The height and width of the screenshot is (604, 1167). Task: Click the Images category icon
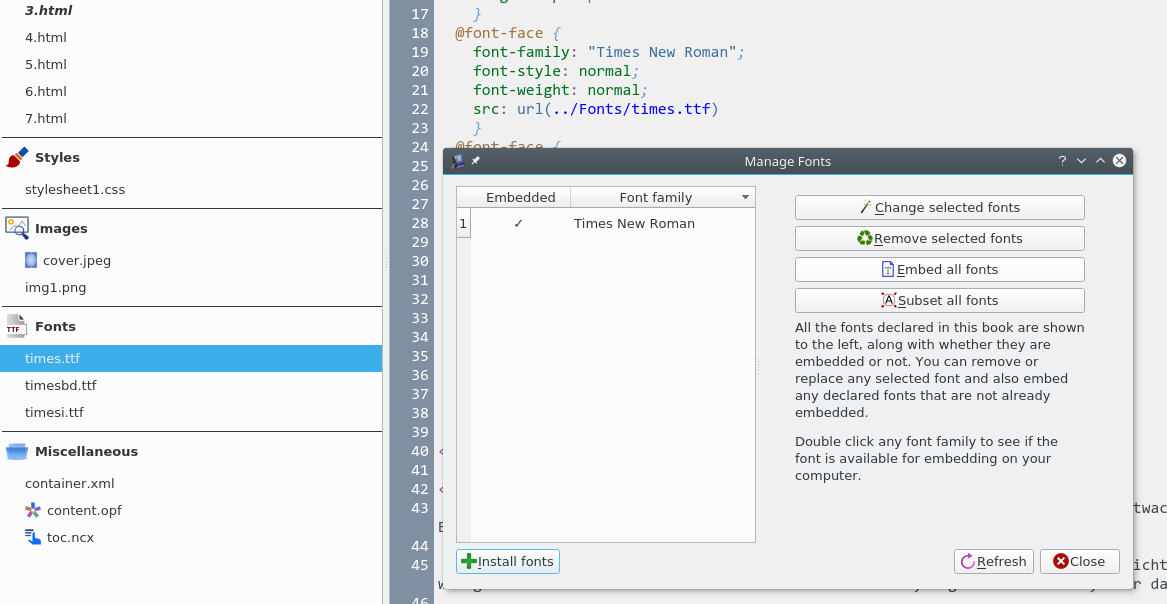pyautogui.click(x=16, y=228)
